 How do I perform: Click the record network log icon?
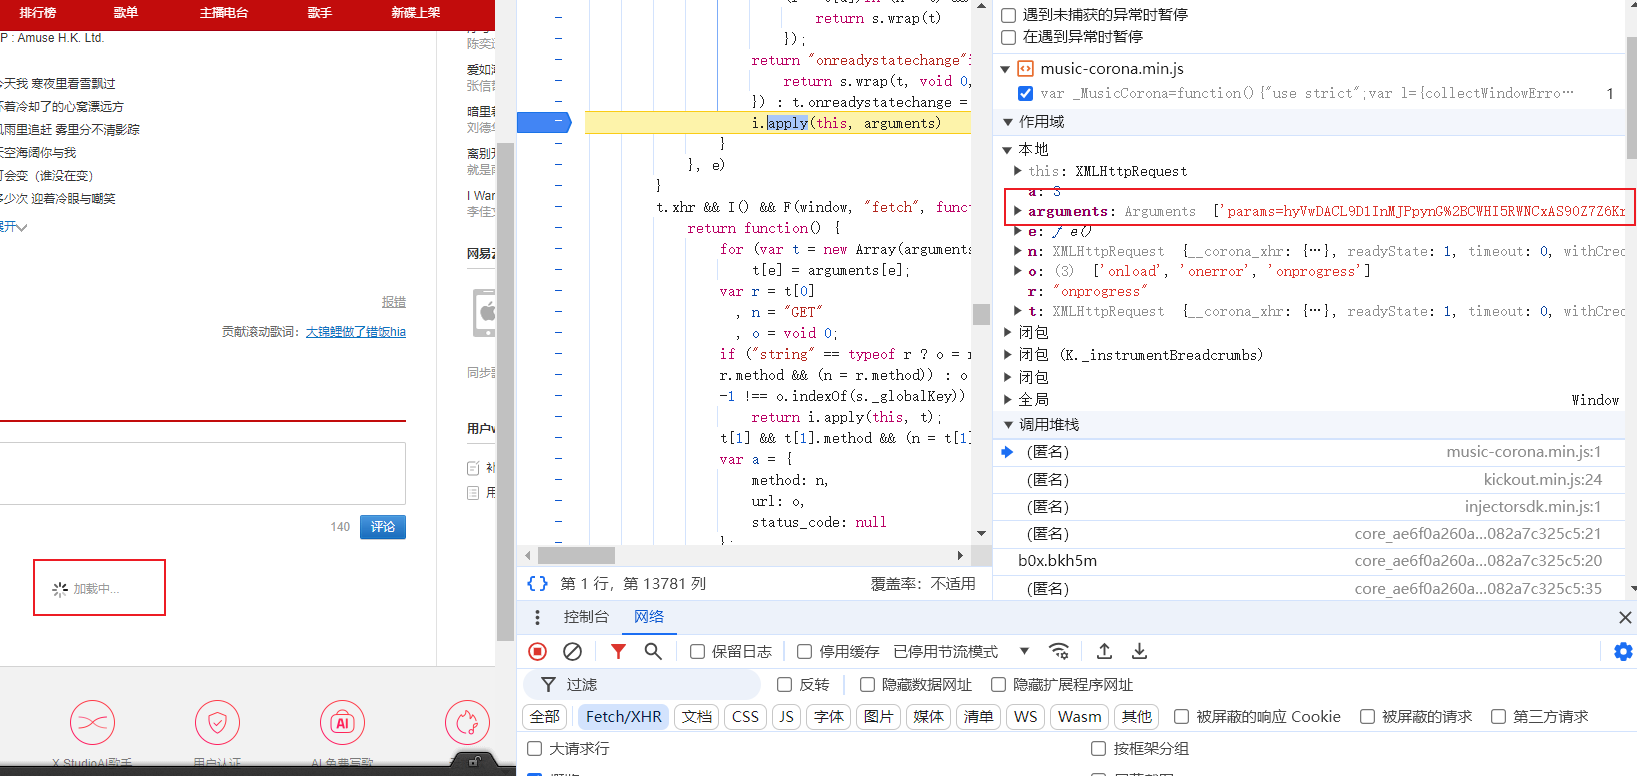(538, 651)
